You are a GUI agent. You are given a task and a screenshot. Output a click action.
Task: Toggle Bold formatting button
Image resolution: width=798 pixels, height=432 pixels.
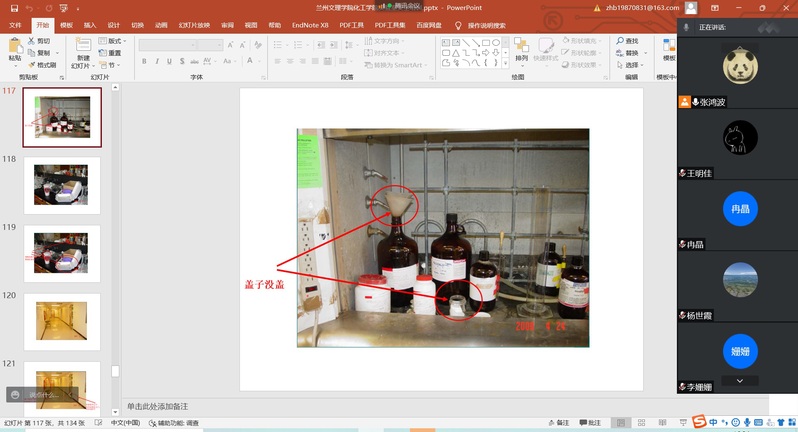(144, 62)
